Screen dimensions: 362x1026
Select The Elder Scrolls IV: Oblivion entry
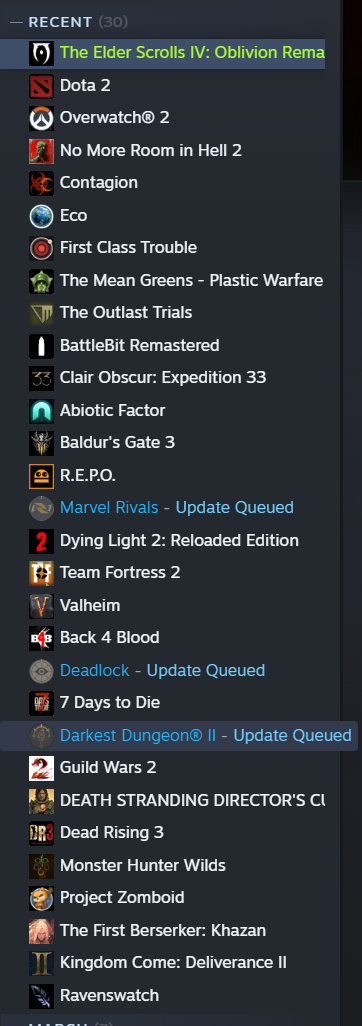tap(162, 53)
